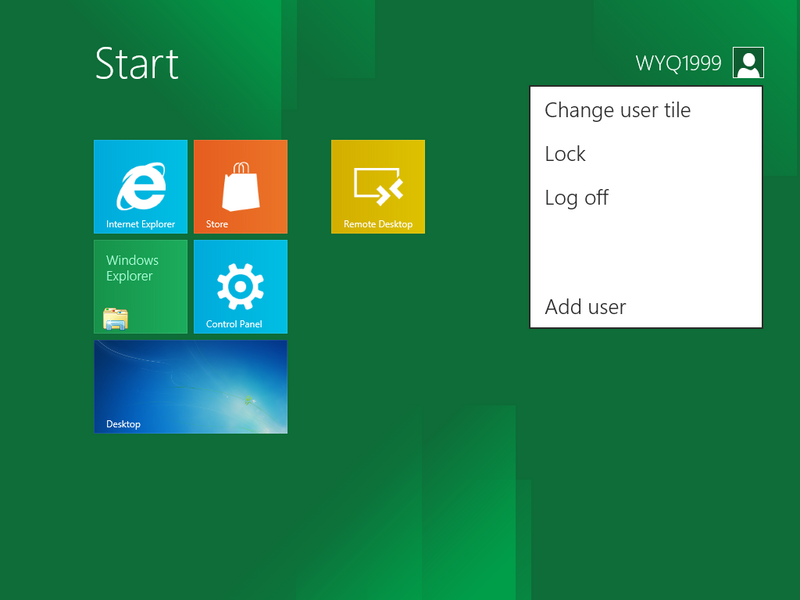The image size is (800, 600).
Task: Click the 'Desktop' label on blue tile
Action: click(x=123, y=424)
